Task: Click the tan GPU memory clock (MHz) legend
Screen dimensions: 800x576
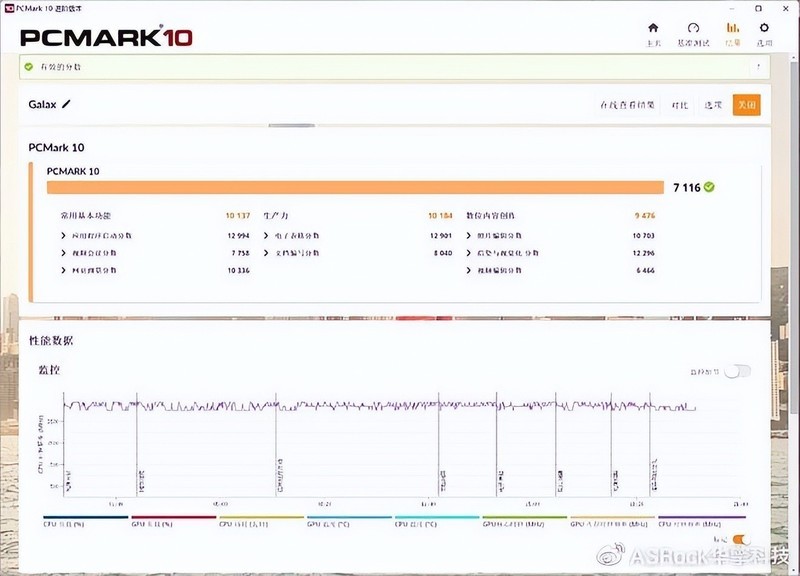Action: click(612, 521)
